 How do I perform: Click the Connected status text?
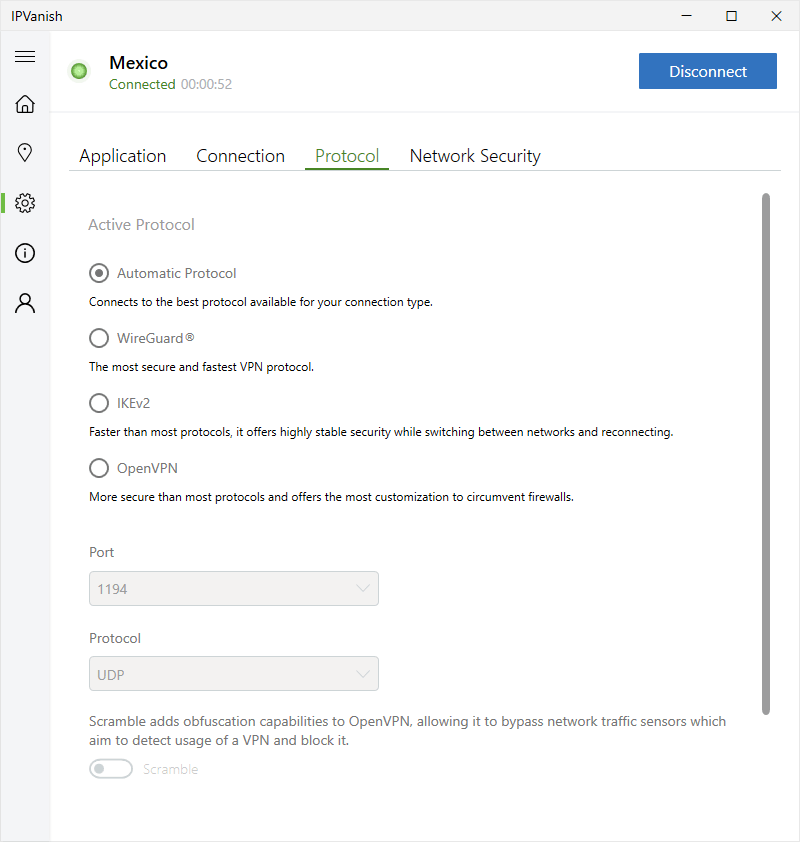coord(142,84)
